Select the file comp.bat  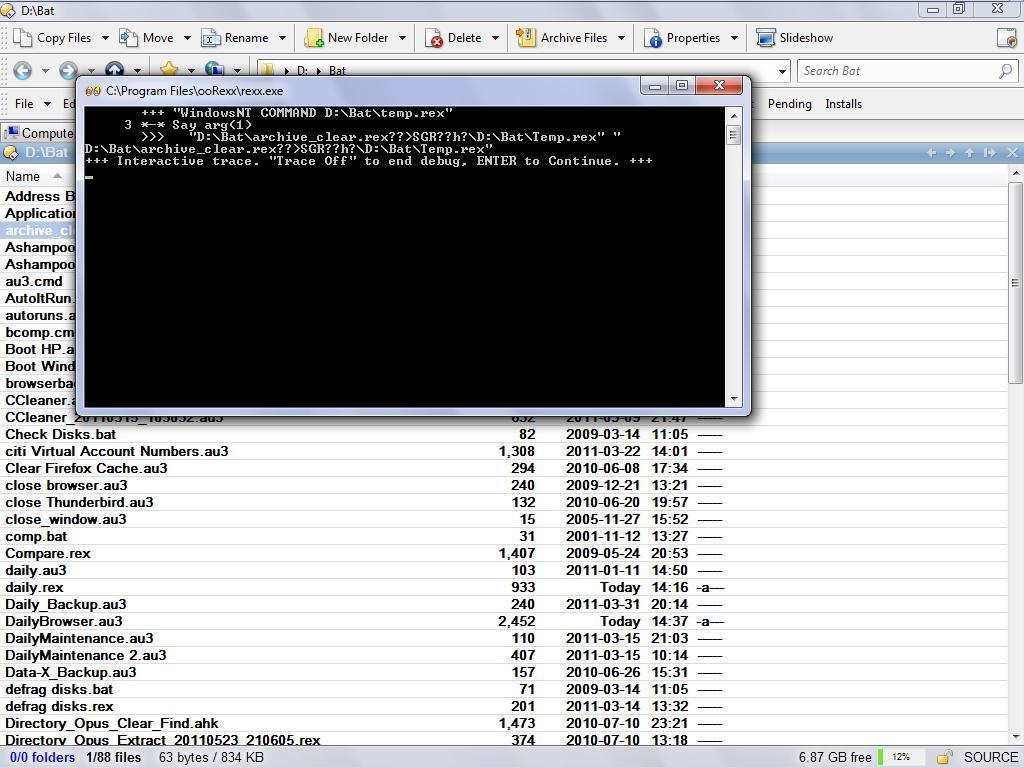(36, 536)
